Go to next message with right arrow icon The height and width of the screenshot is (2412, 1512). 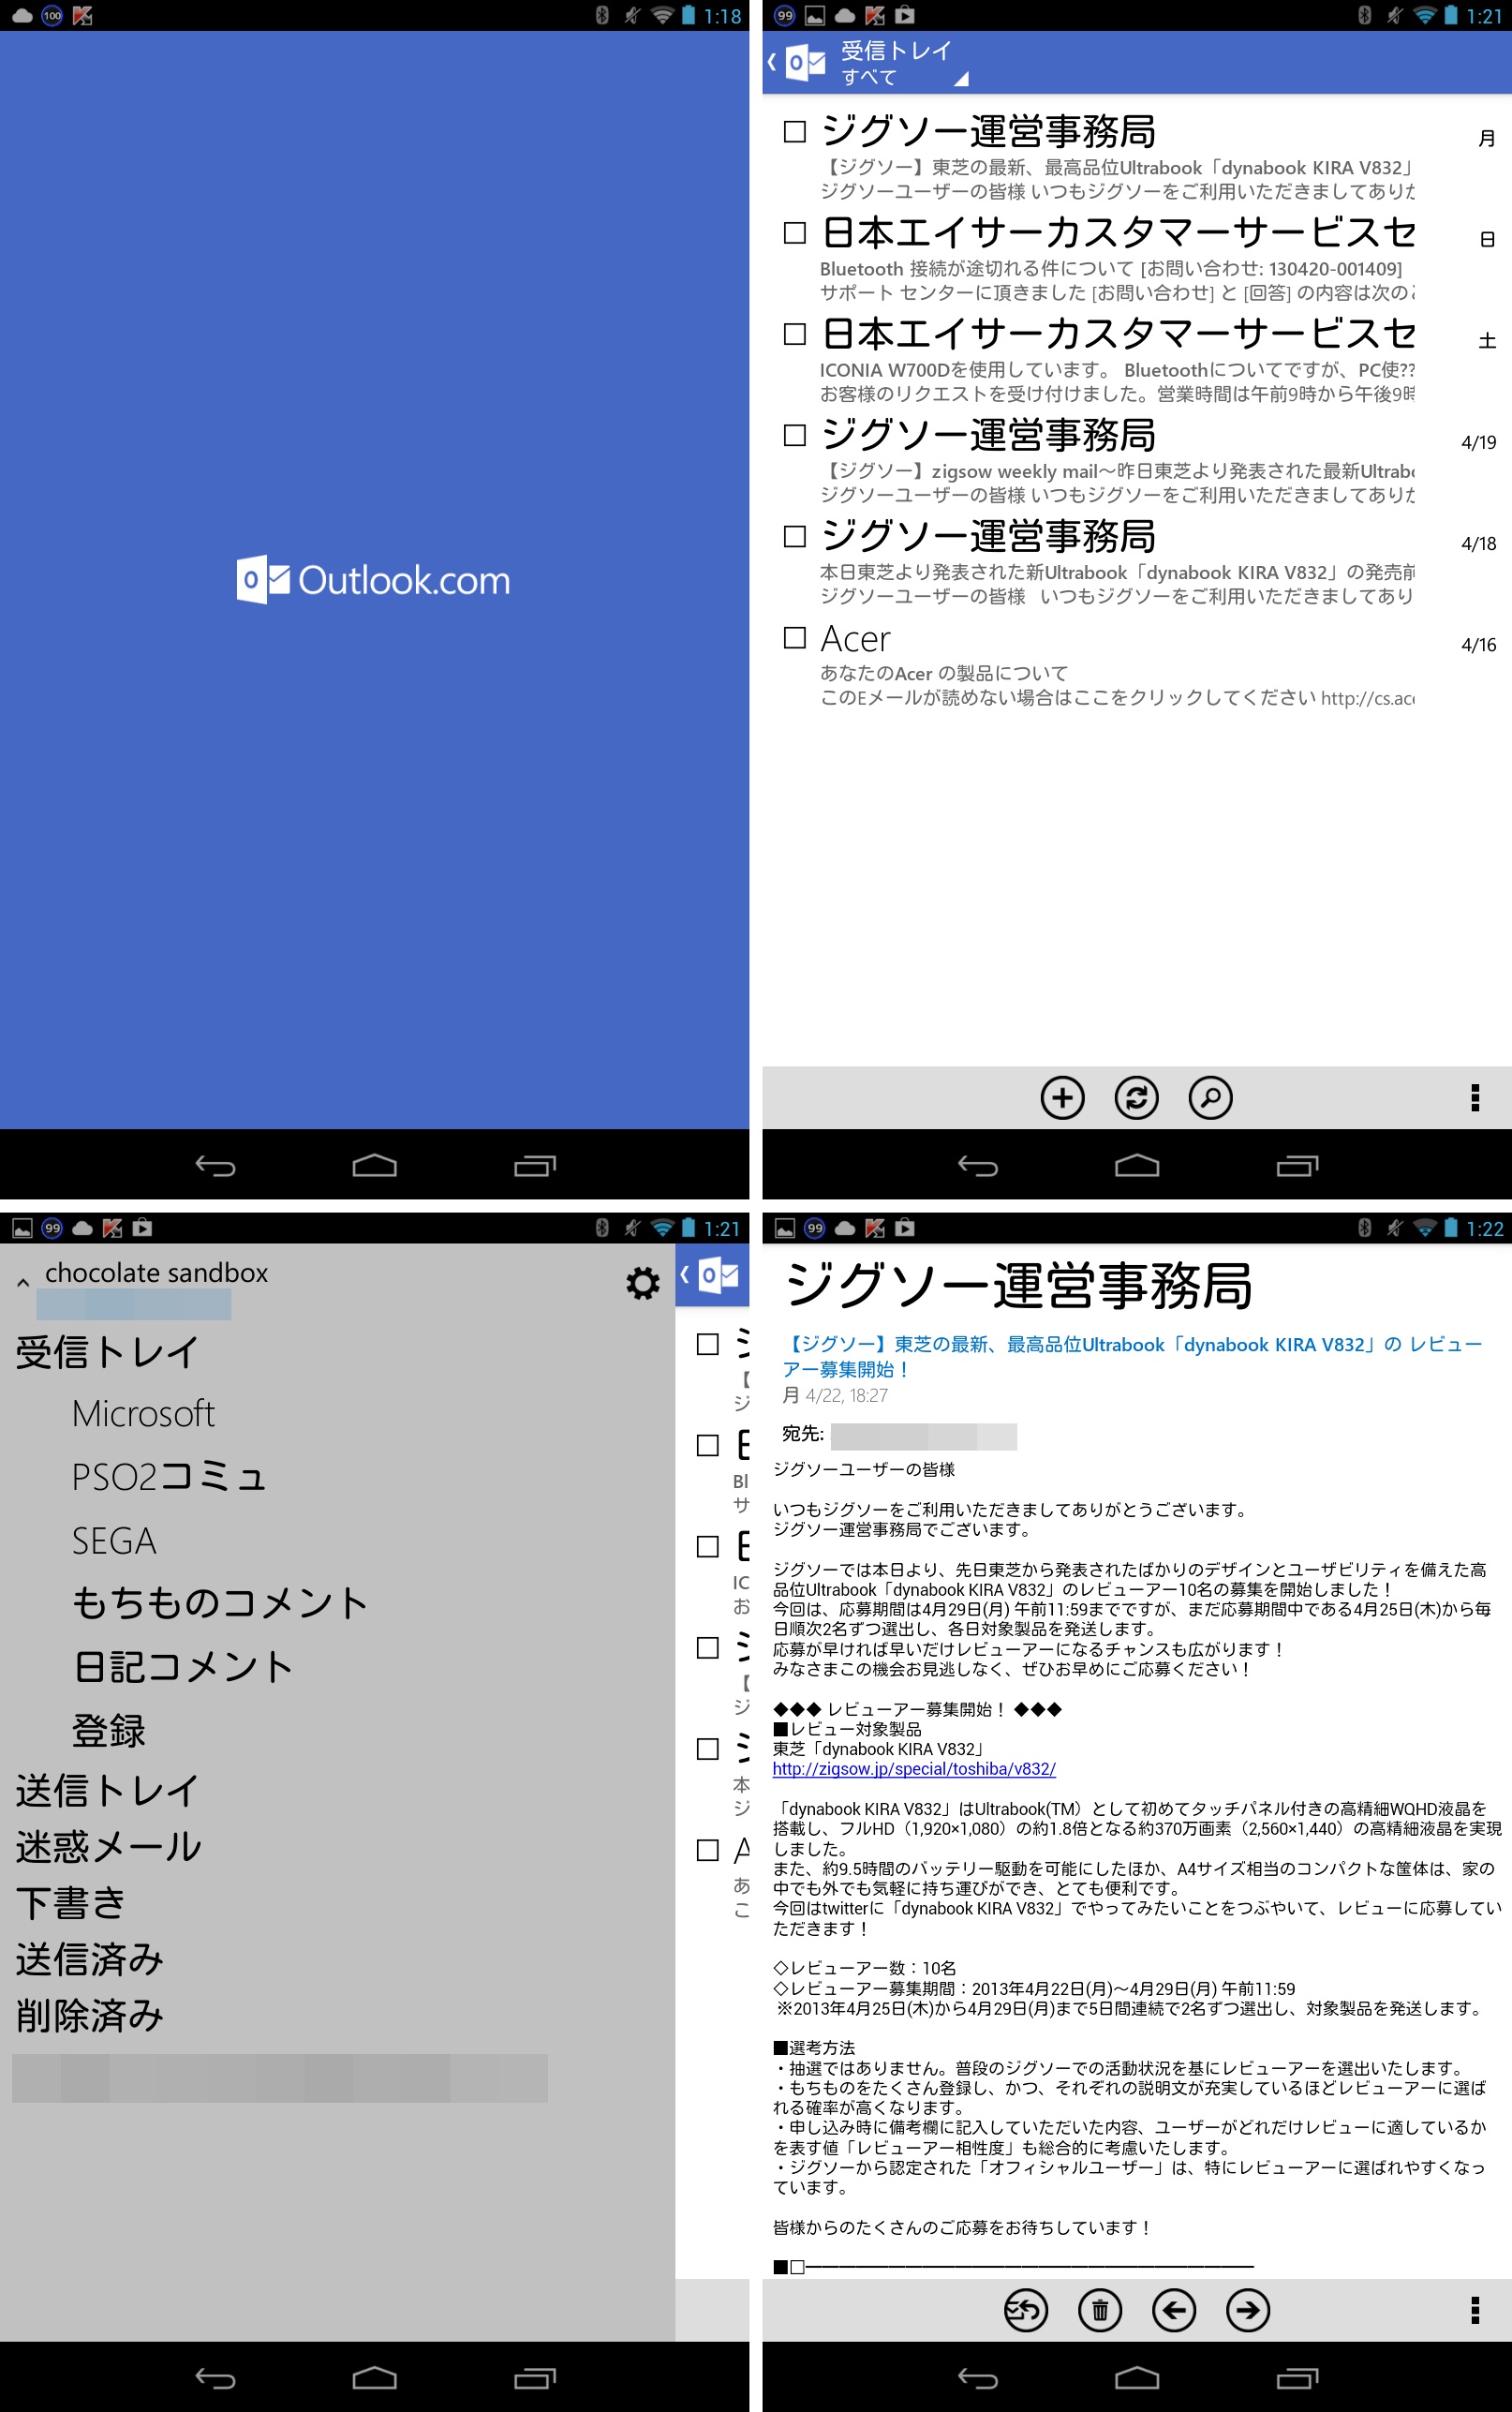click(1248, 2310)
